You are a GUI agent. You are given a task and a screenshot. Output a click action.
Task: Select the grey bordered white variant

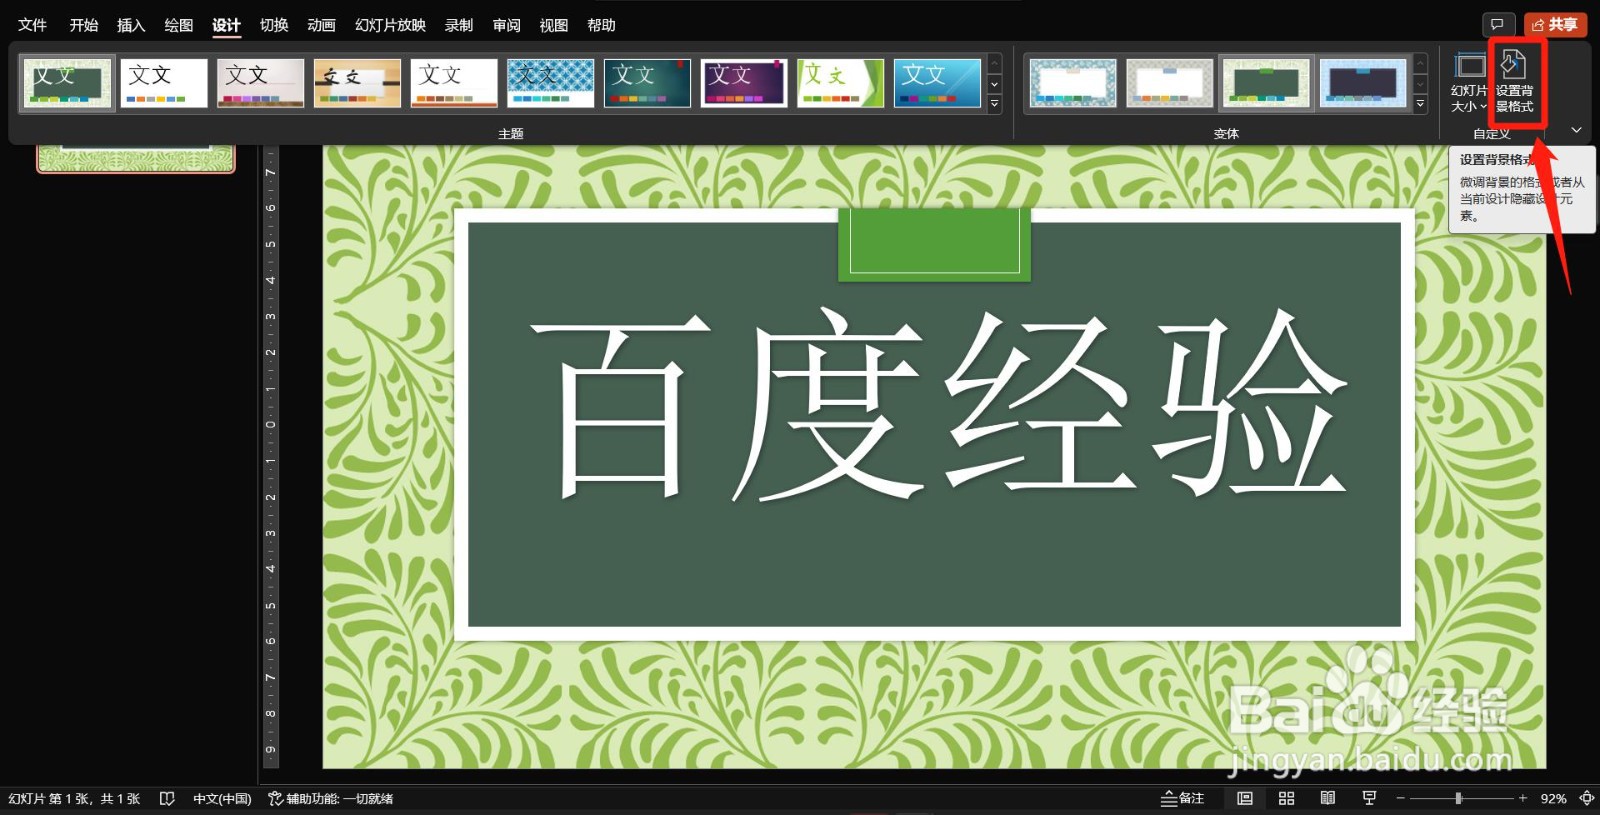(1169, 83)
